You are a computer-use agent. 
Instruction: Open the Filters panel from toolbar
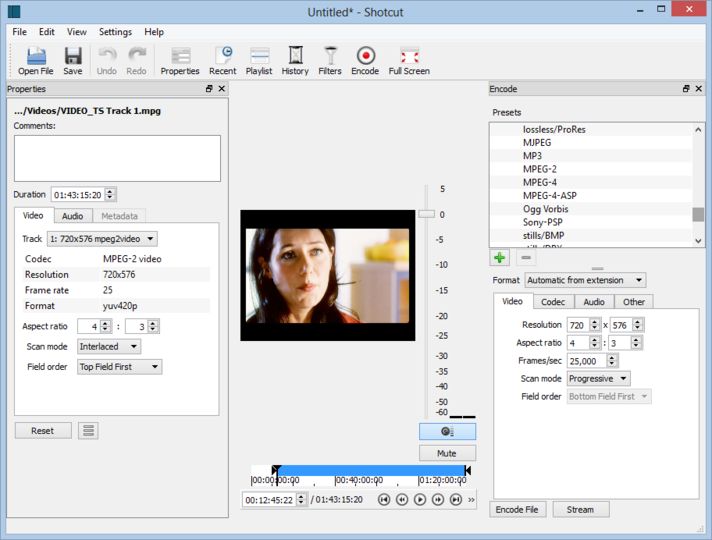[x=330, y=60]
